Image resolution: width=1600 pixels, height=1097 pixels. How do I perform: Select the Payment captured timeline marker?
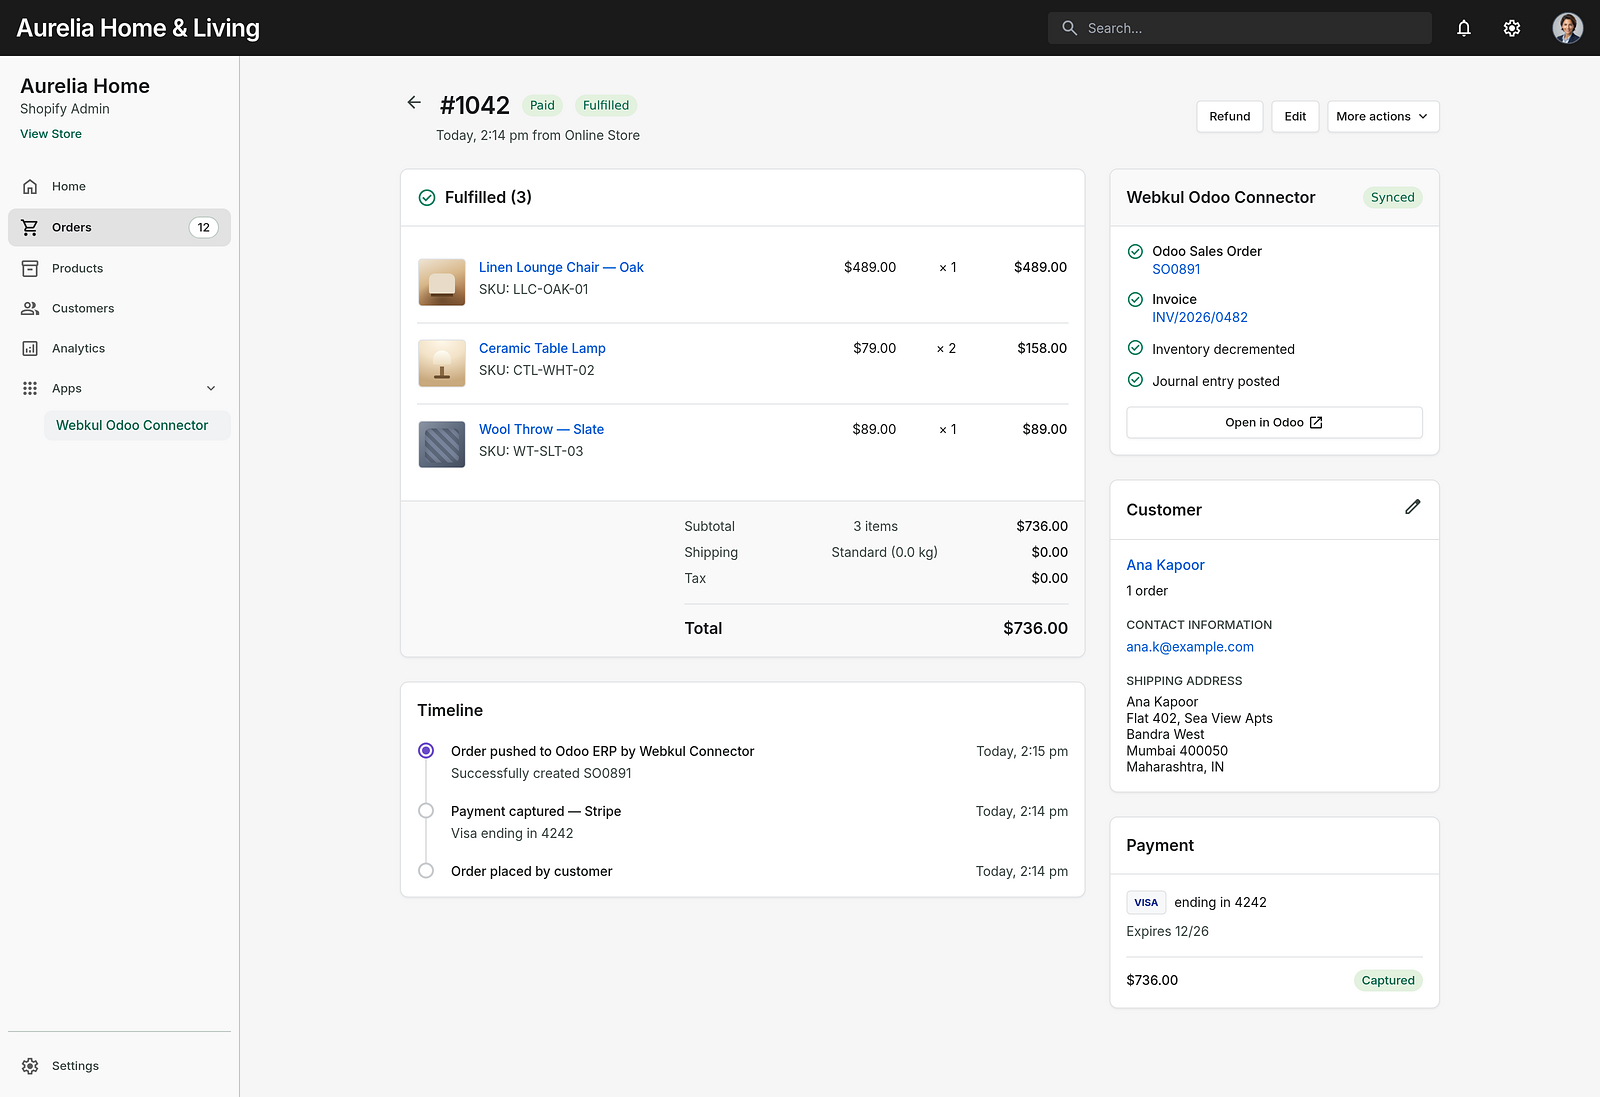point(426,810)
